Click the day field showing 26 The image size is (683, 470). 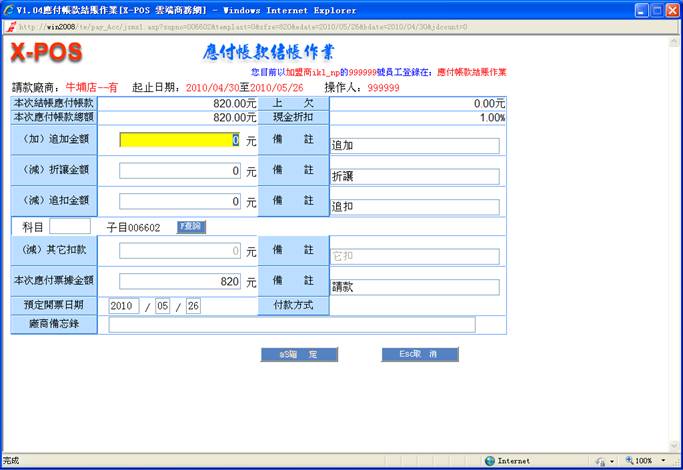[193, 306]
